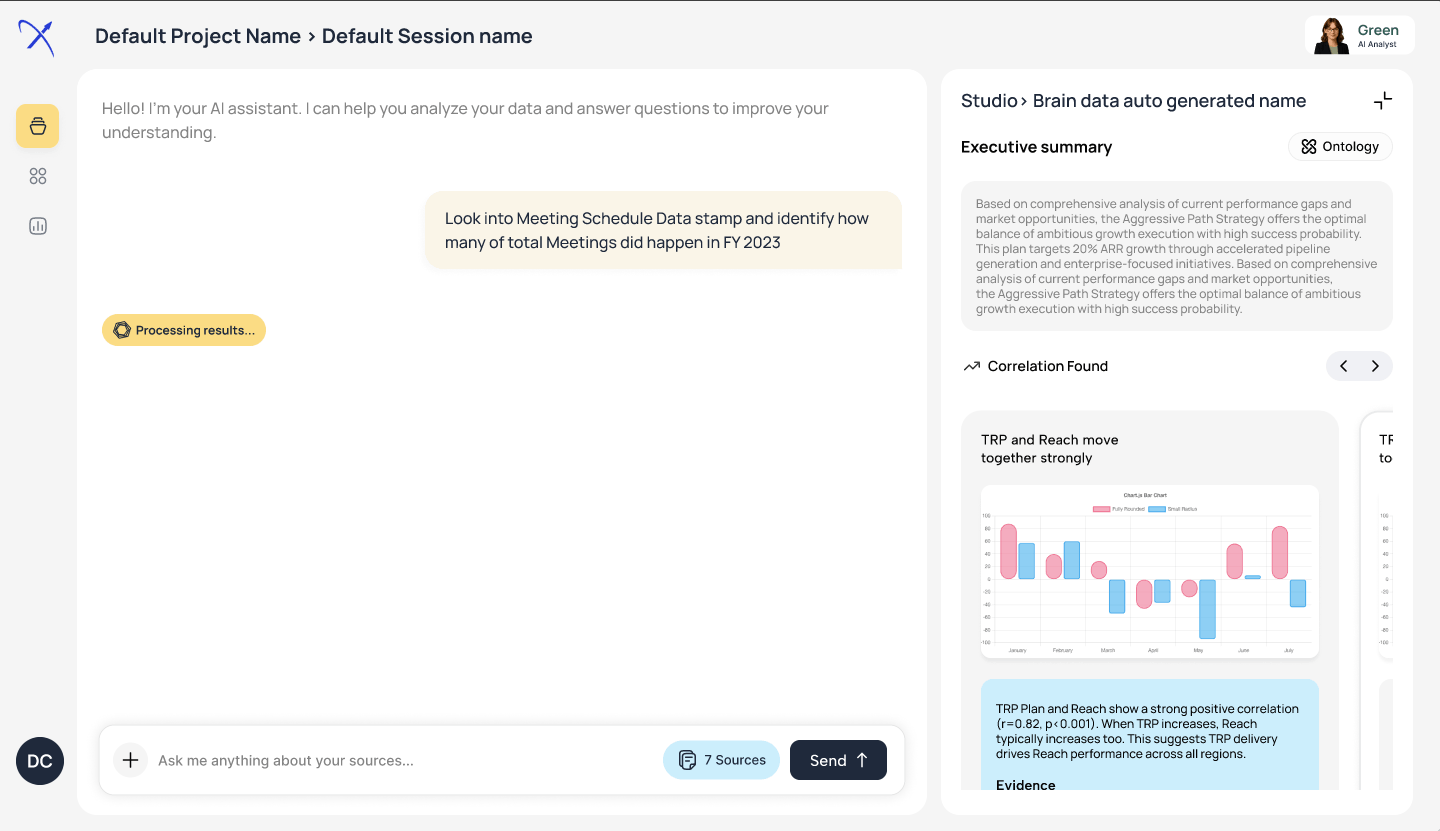This screenshot has height=831, width=1440.
Task: Click the Ontology knot icon
Action: [1308, 146]
